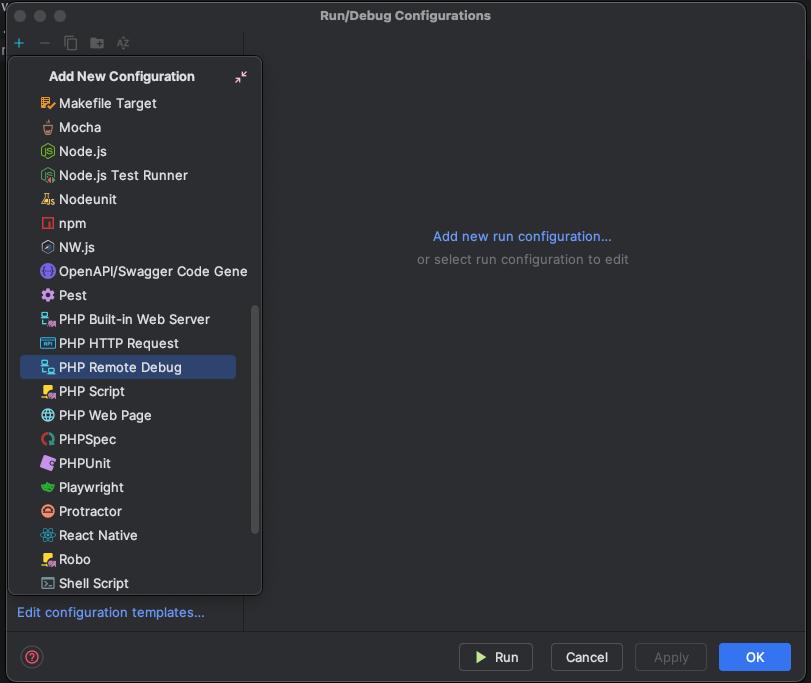Select the Robo configuration entry
The height and width of the screenshot is (683, 811).
point(128,559)
